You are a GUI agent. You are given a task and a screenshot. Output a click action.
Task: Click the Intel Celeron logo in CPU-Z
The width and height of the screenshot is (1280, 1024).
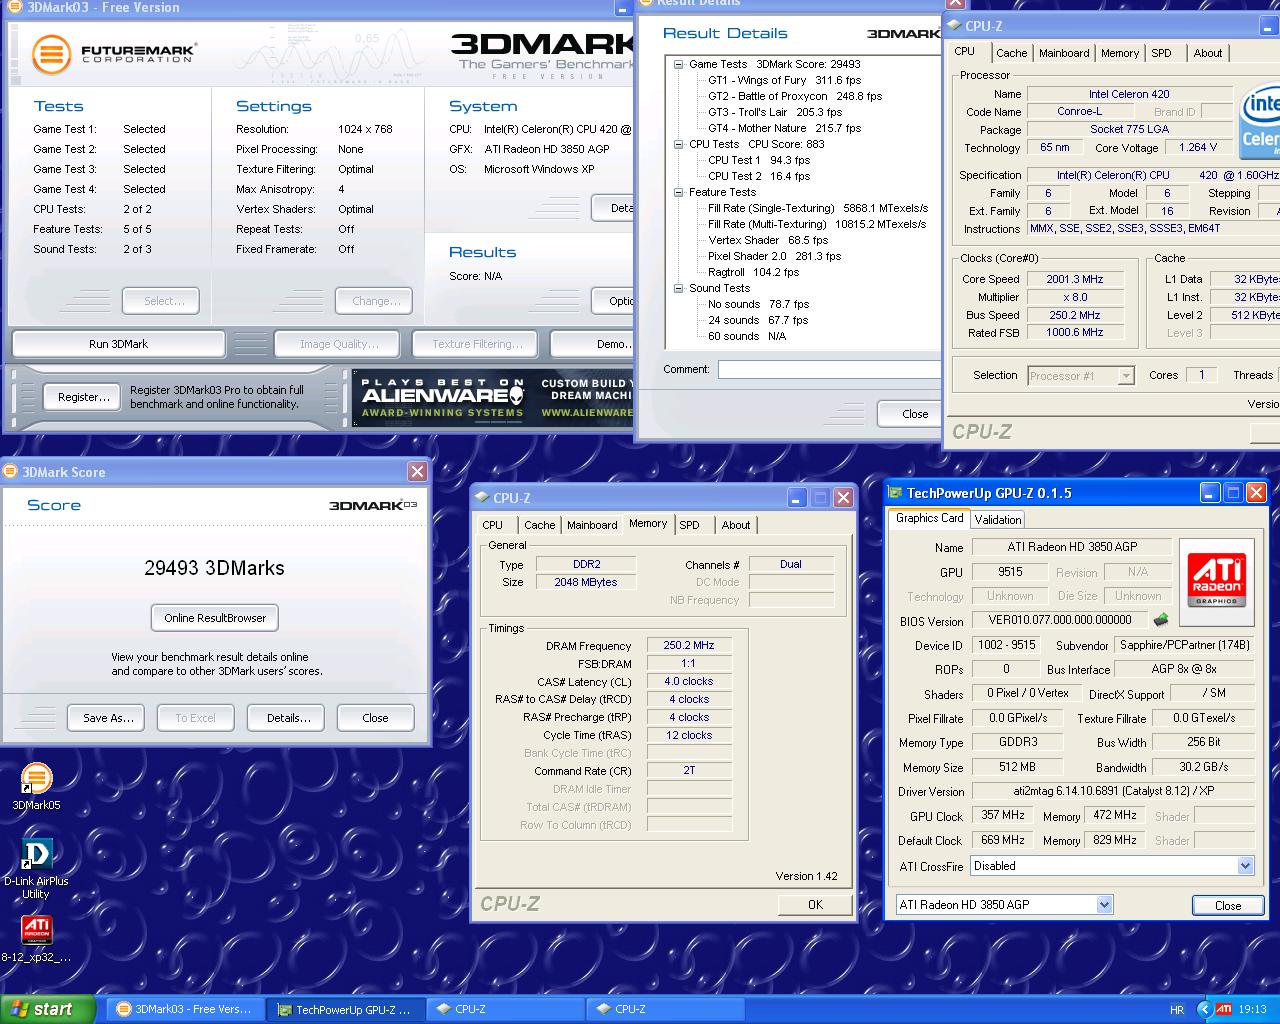(x=1260, y=123)
